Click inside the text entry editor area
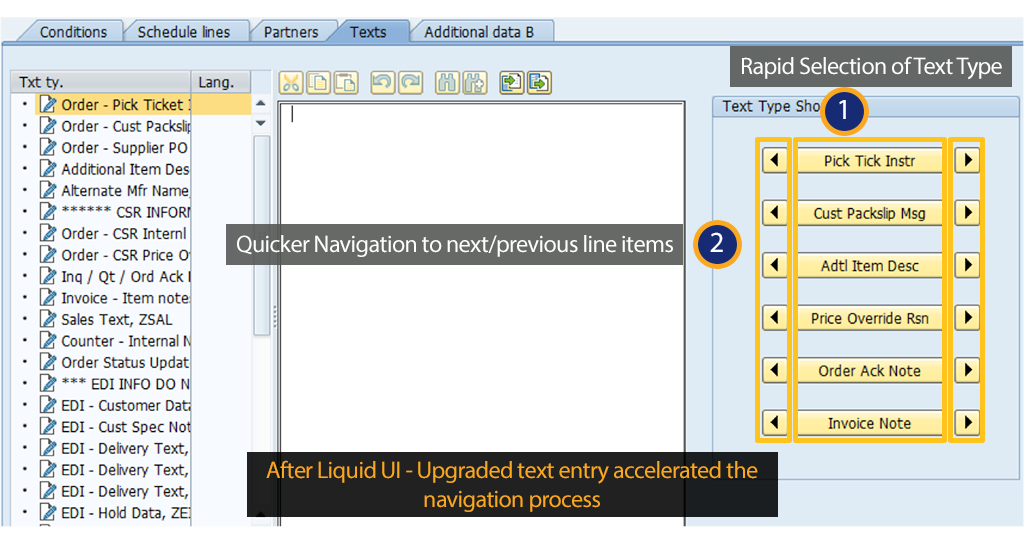Viewport: 1024px width, 534px height. point(480,300)
